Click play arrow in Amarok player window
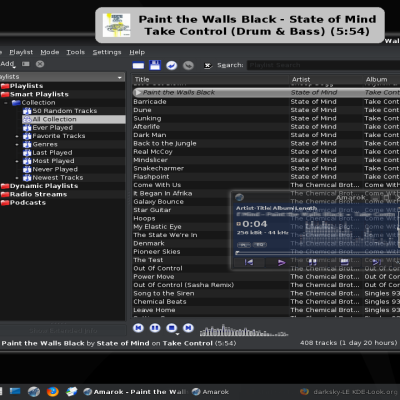400x400 pixels. pyautogui.click(x=281, y=262)
